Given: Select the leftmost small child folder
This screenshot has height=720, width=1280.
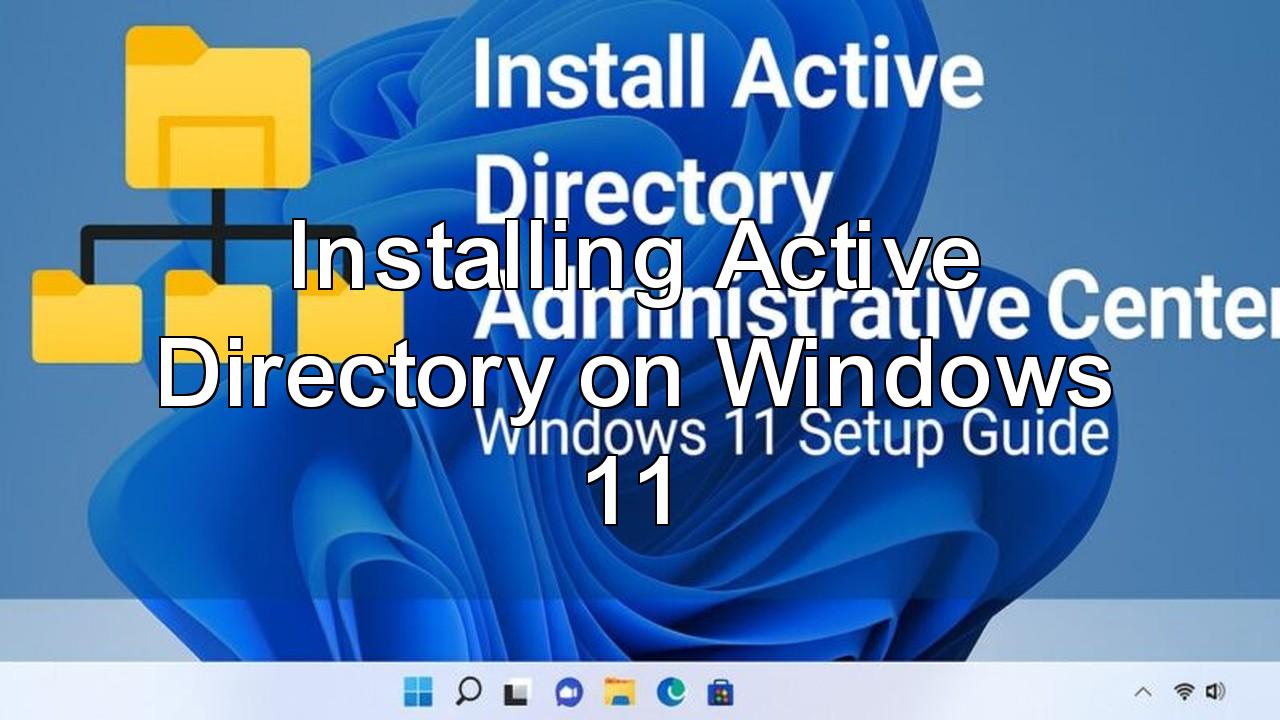Looking at the screenshot, I should [86, 318].
